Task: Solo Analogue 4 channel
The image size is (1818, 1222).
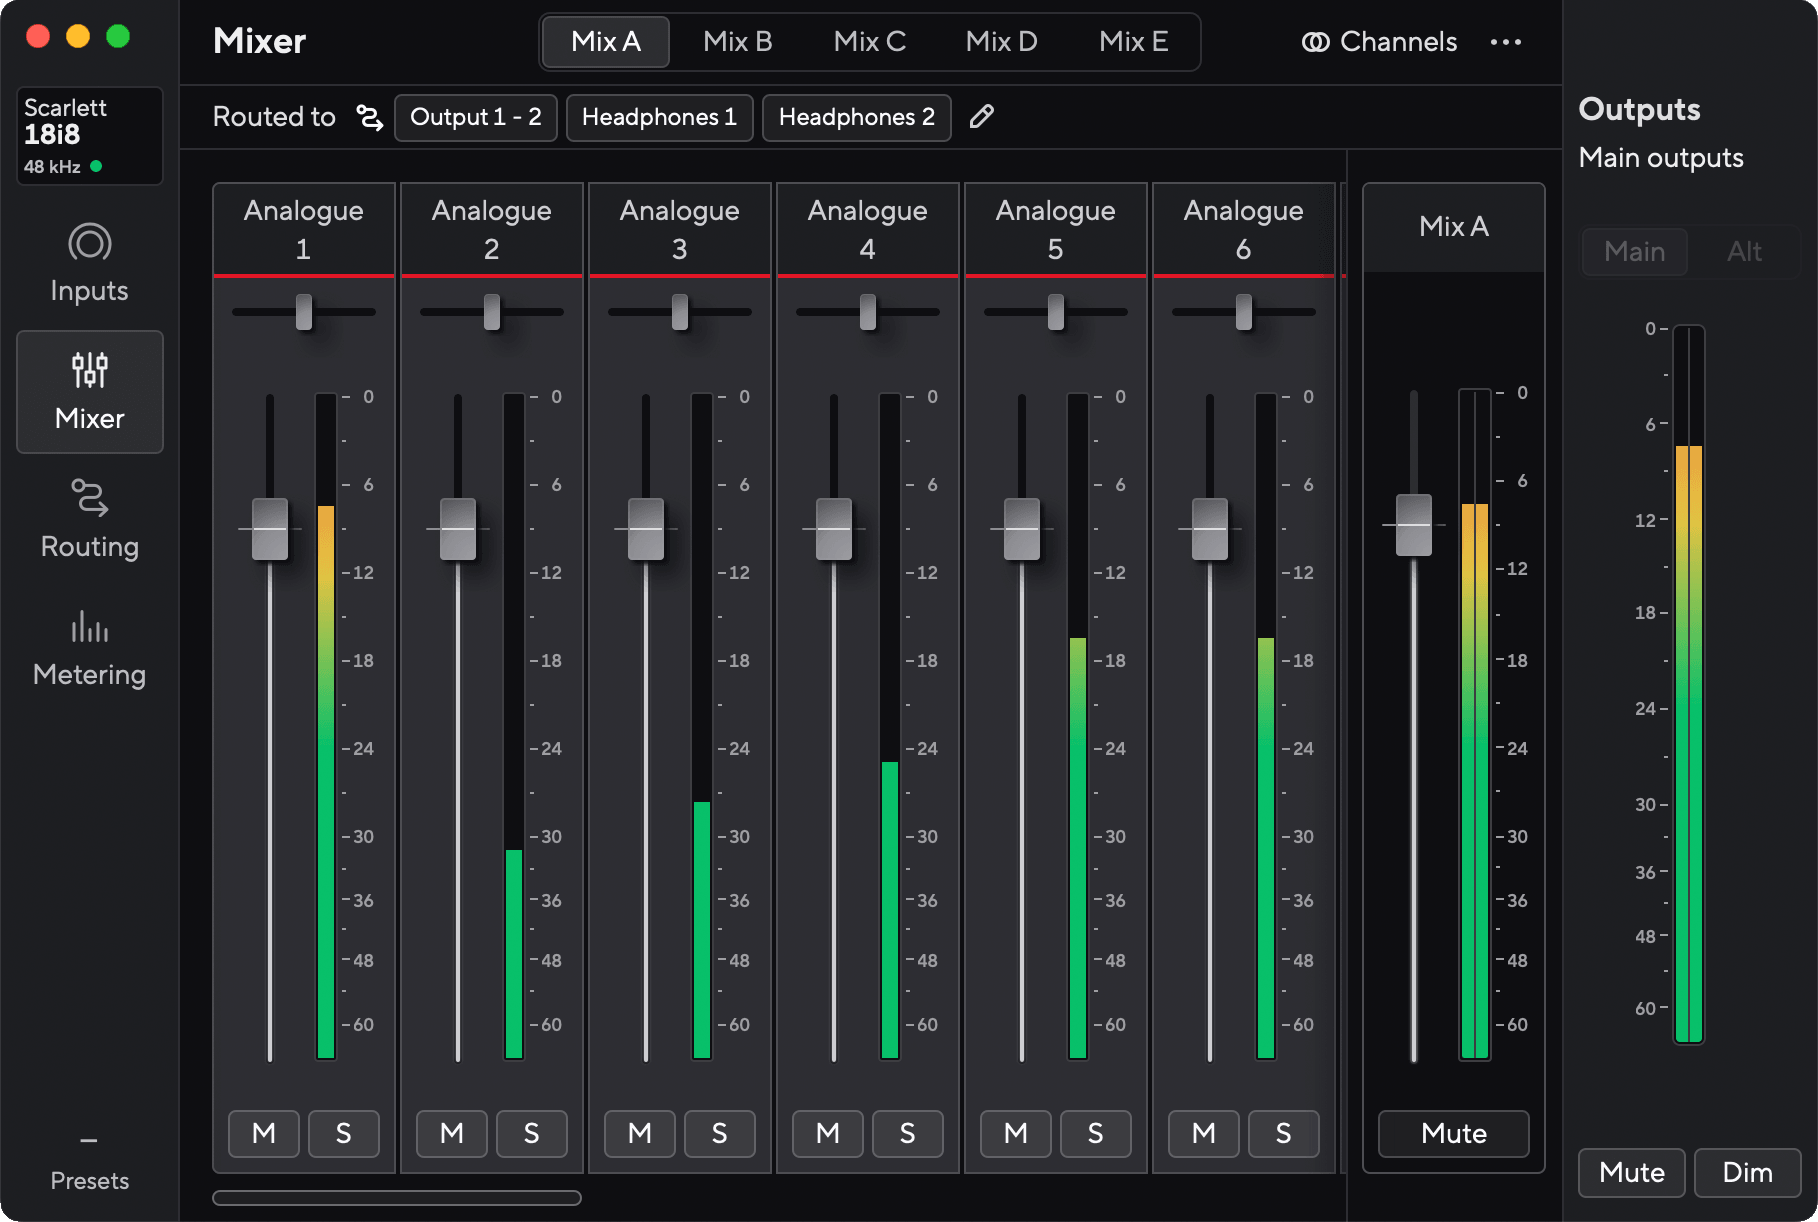Action: [908, 1134]
